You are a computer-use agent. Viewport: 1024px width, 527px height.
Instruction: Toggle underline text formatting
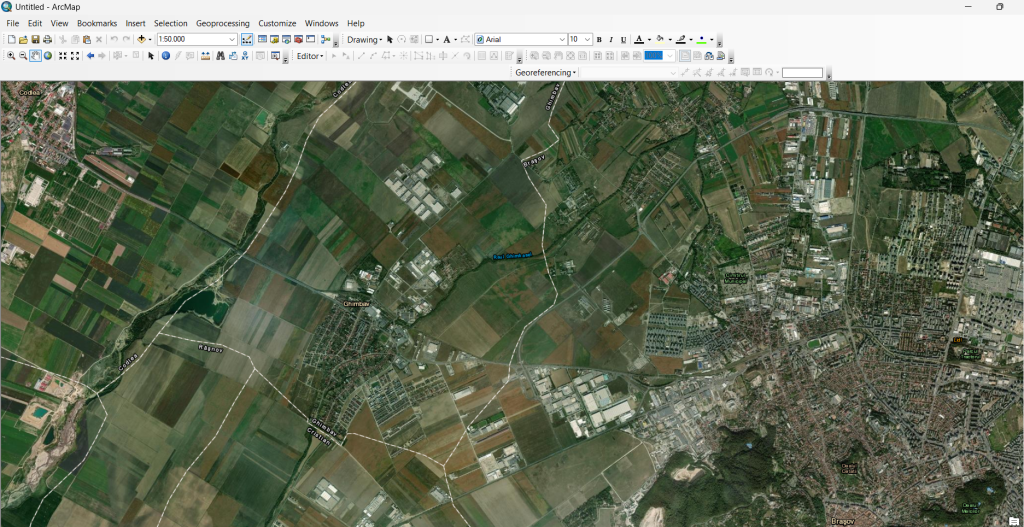pyautogui.click(x=623, y=39)
